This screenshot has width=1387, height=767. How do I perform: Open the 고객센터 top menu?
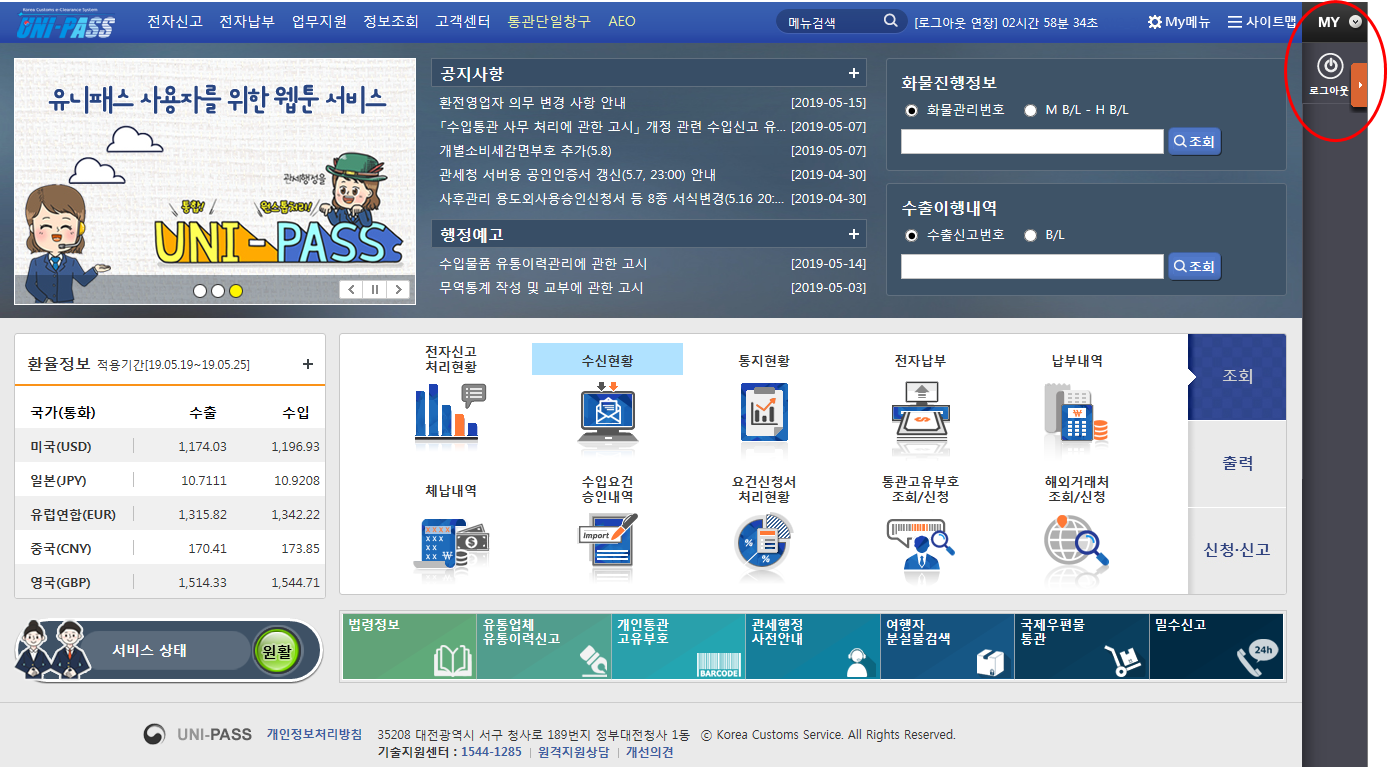point(463,21)
